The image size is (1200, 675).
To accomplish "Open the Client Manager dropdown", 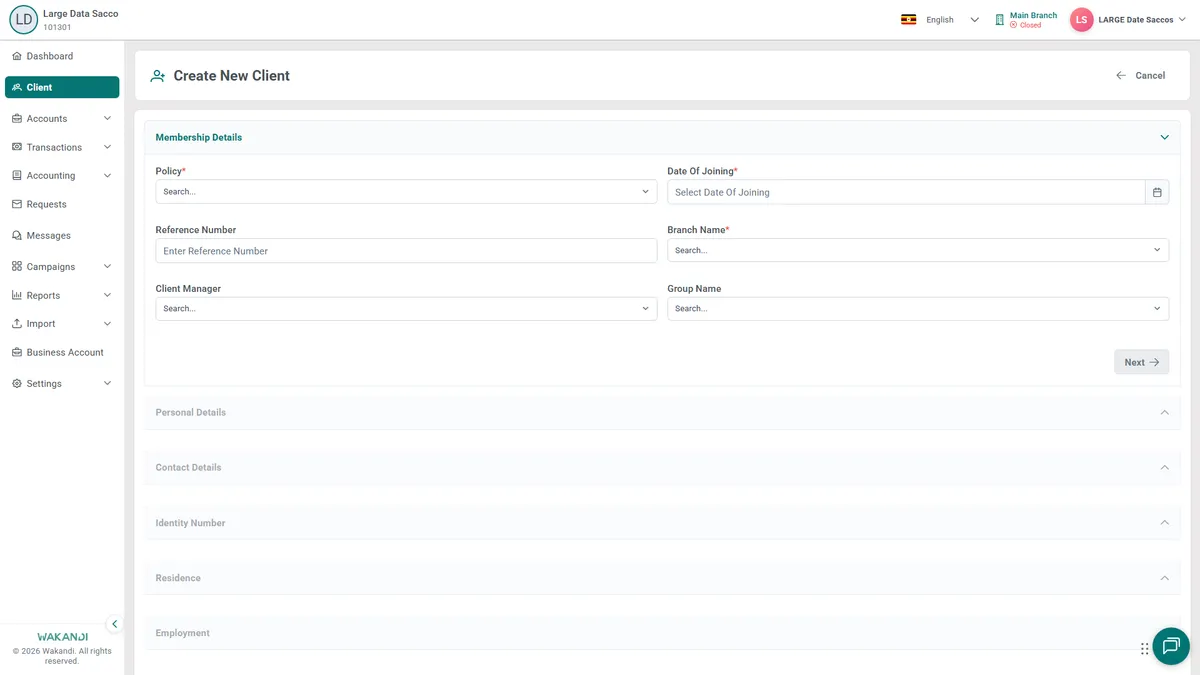I will point(406,309).
